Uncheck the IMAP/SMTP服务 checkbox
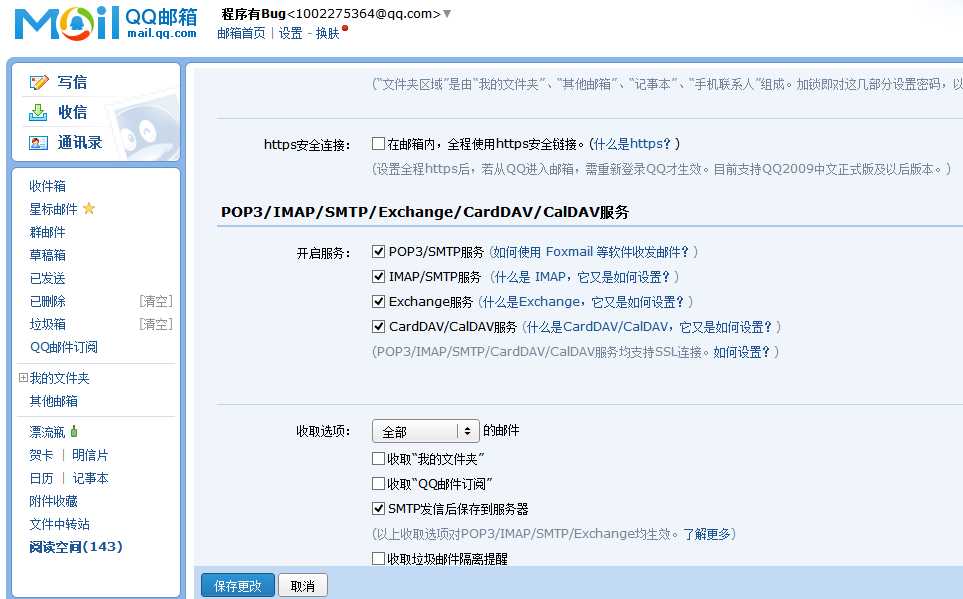Screen dimensions: 963x599 point(378,276)
